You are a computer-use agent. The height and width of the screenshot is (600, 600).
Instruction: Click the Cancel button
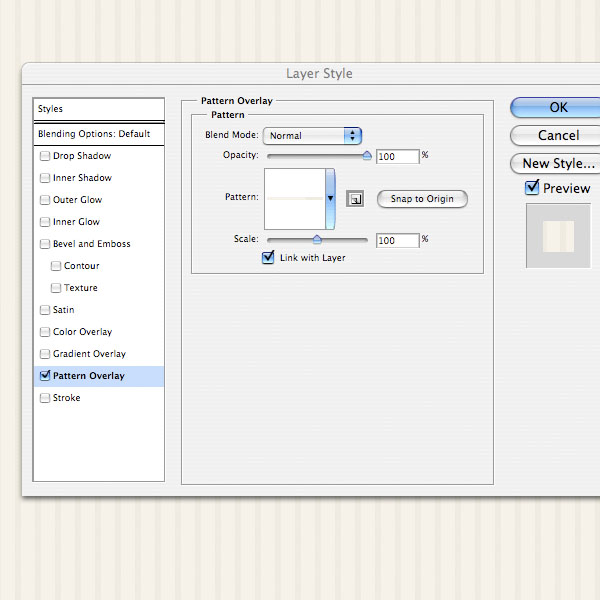tap(556, 135)
